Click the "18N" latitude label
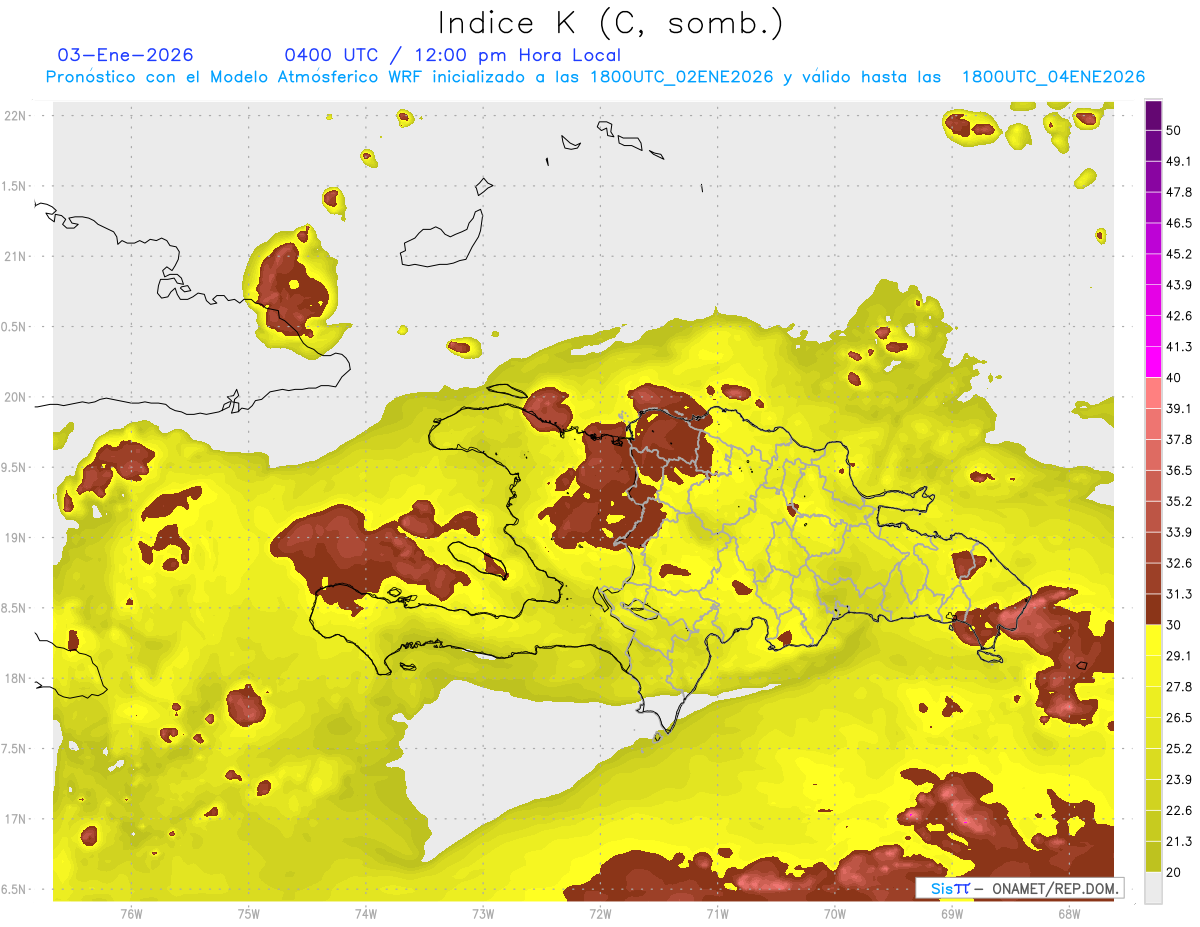The width and height of the screenshot is (1200, 927). [15, 679]
